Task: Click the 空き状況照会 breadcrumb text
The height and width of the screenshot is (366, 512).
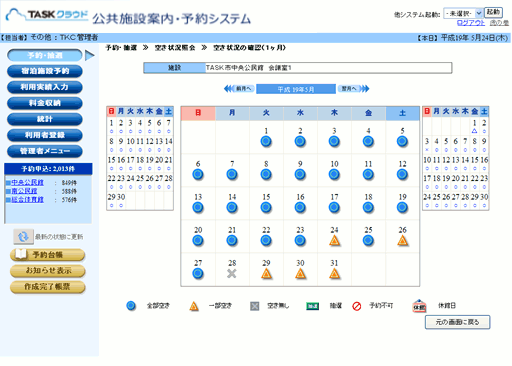Action: [x=175, y=48]
